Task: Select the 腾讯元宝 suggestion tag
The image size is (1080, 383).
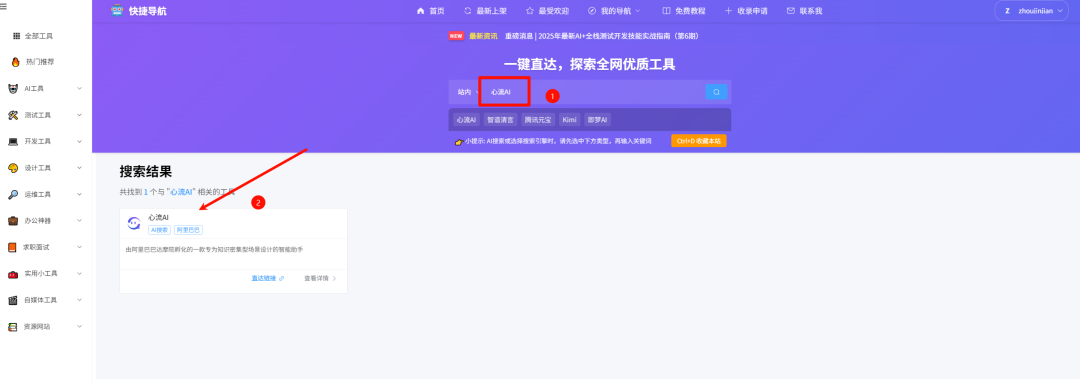Action: click(x=538, y=120)
